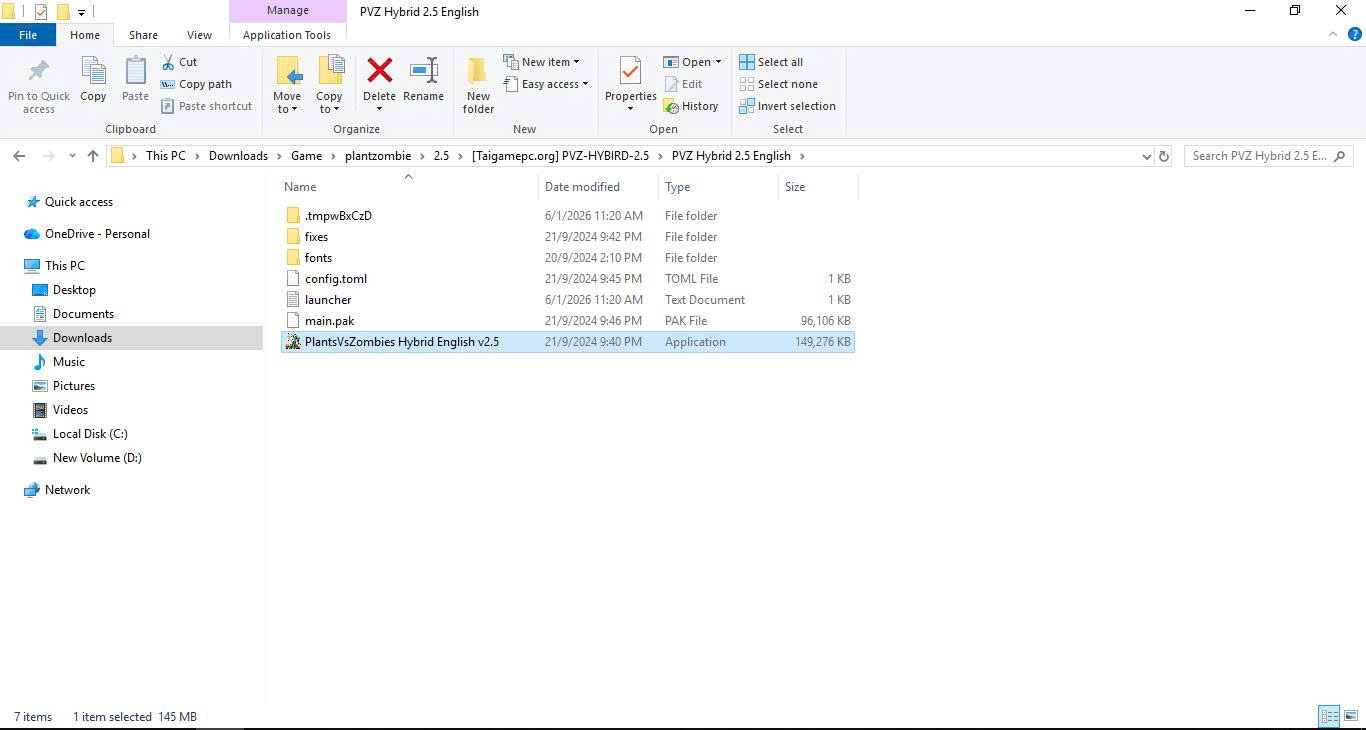Expand the address bar history dropdown
The height and width of the screenshot is (730, 1366).
click(1146, 156)
